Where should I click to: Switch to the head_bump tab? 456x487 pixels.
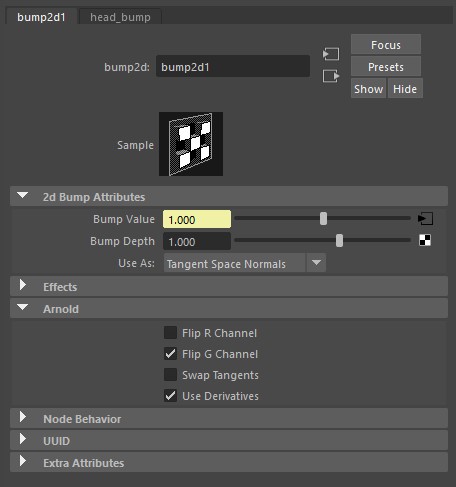pos(120,17)
